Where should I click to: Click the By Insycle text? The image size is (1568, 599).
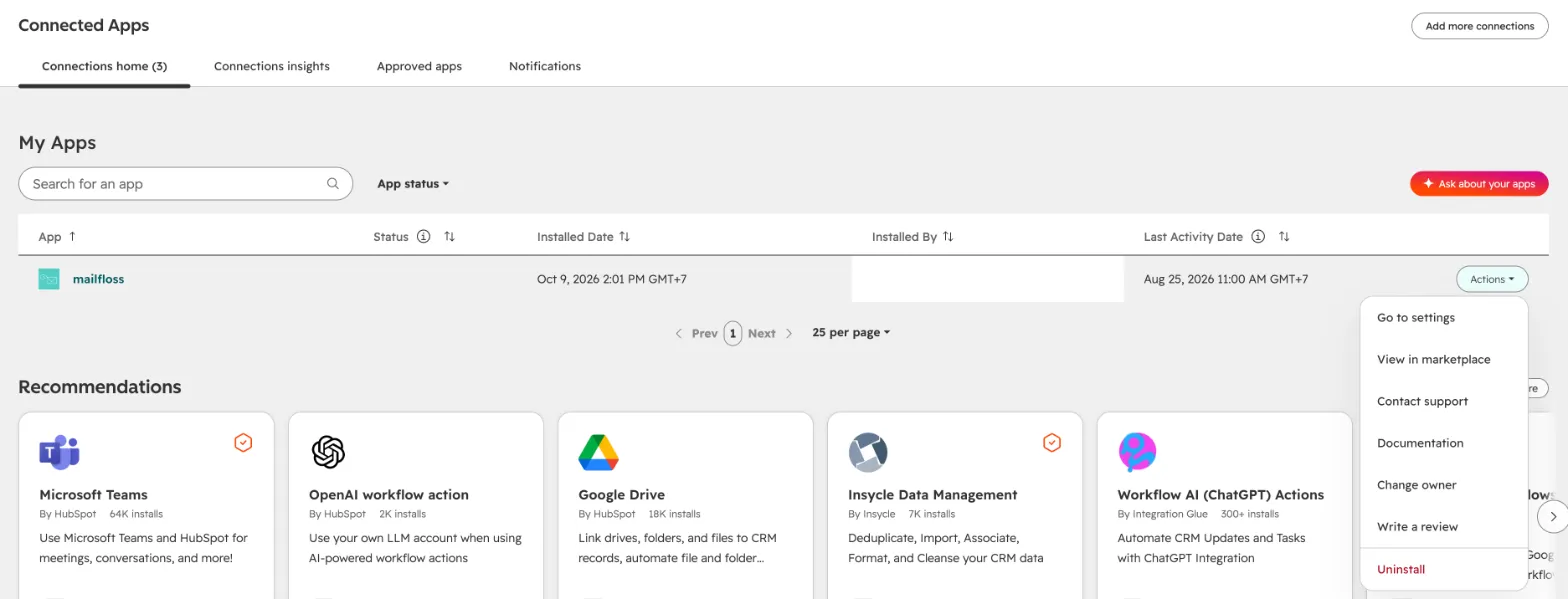pos(872,514)
